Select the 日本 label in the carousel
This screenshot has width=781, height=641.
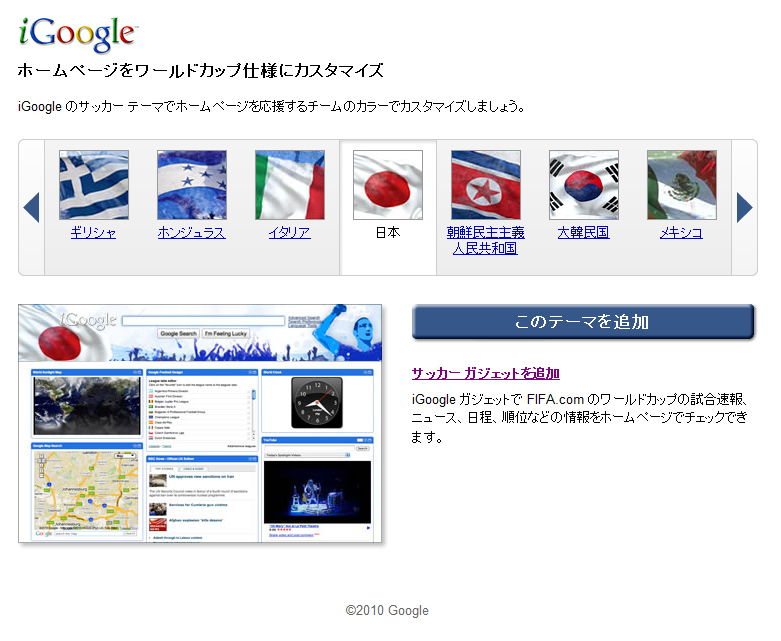[x=387, y=233]
